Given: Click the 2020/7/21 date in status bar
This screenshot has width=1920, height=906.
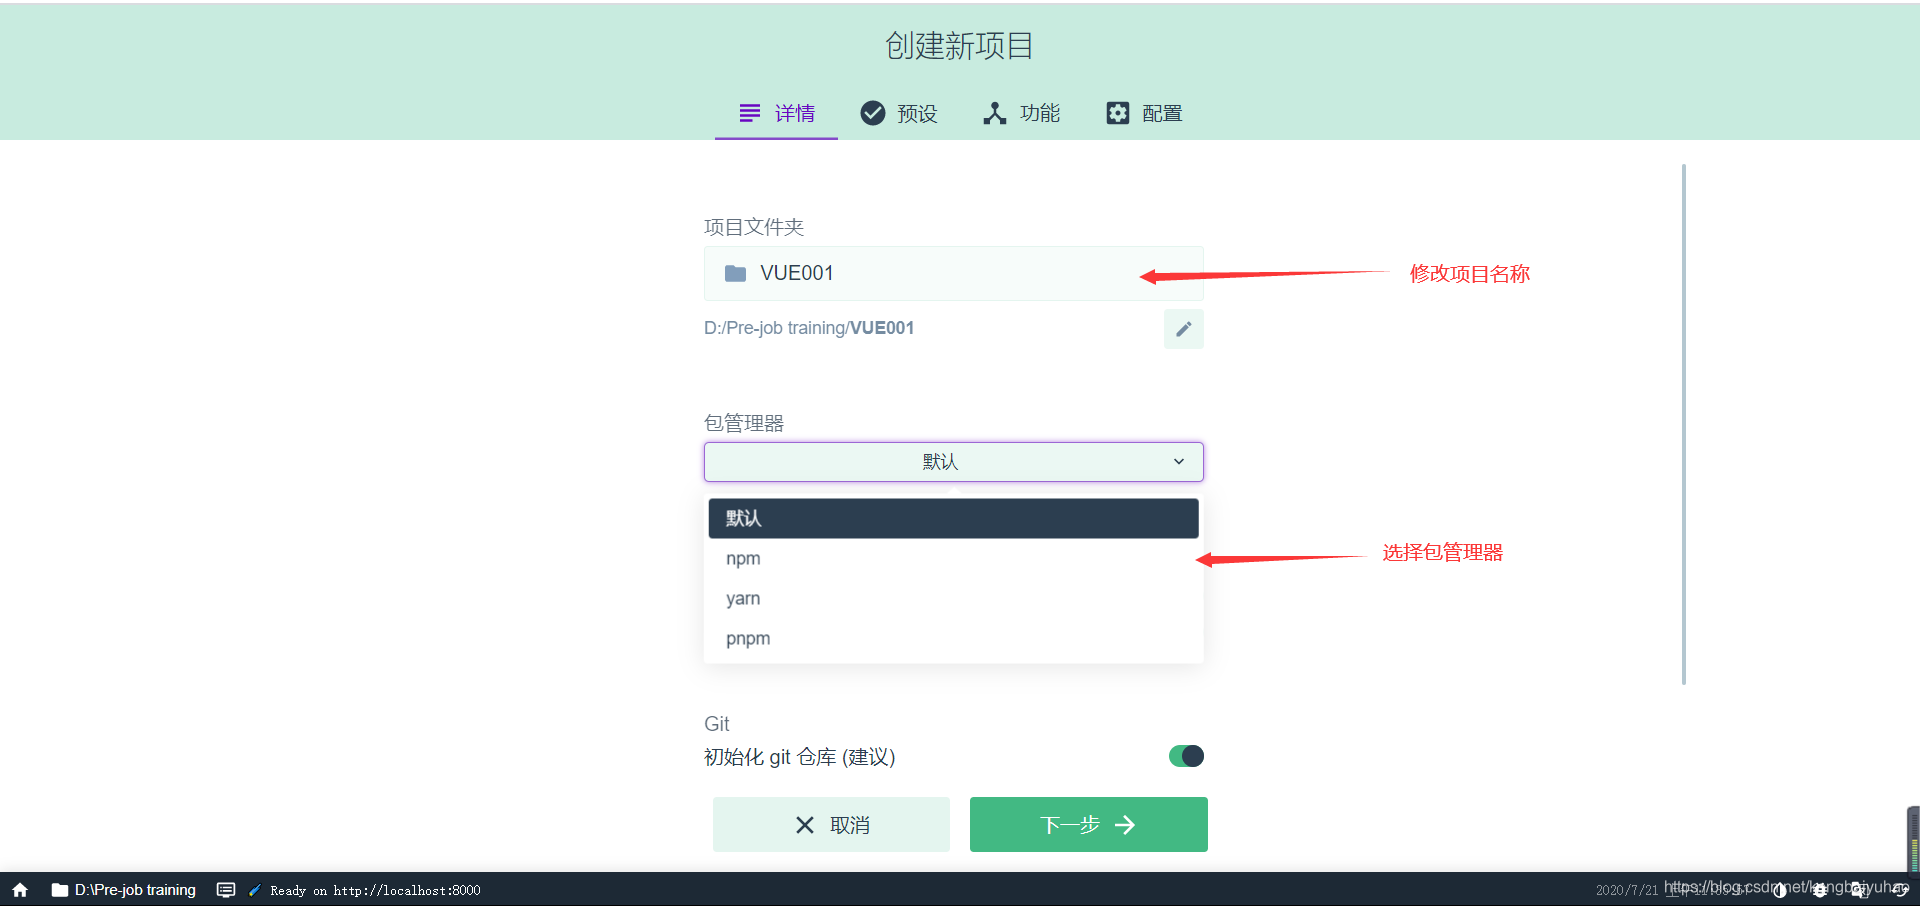Looking at the screenshot, I should click(x=1626, y=890).
